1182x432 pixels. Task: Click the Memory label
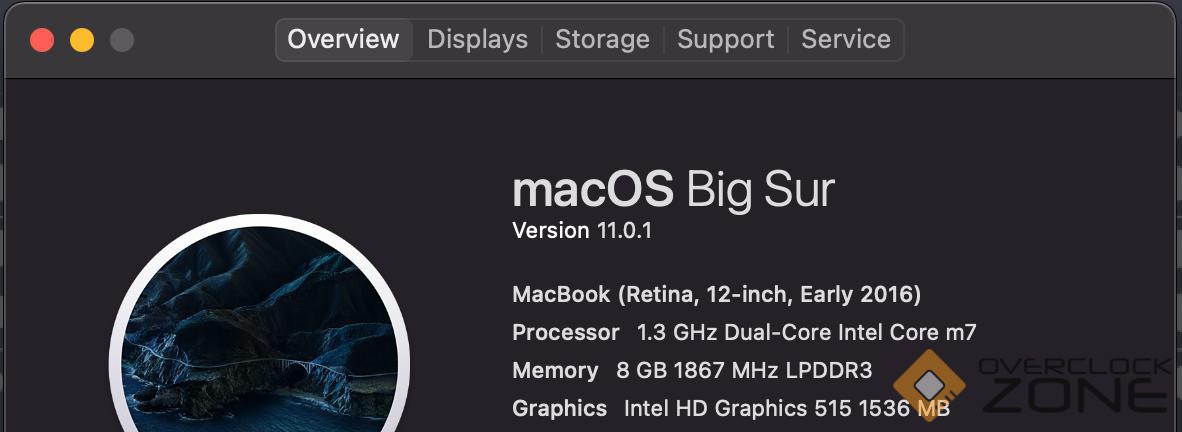[x=555, y=371]
